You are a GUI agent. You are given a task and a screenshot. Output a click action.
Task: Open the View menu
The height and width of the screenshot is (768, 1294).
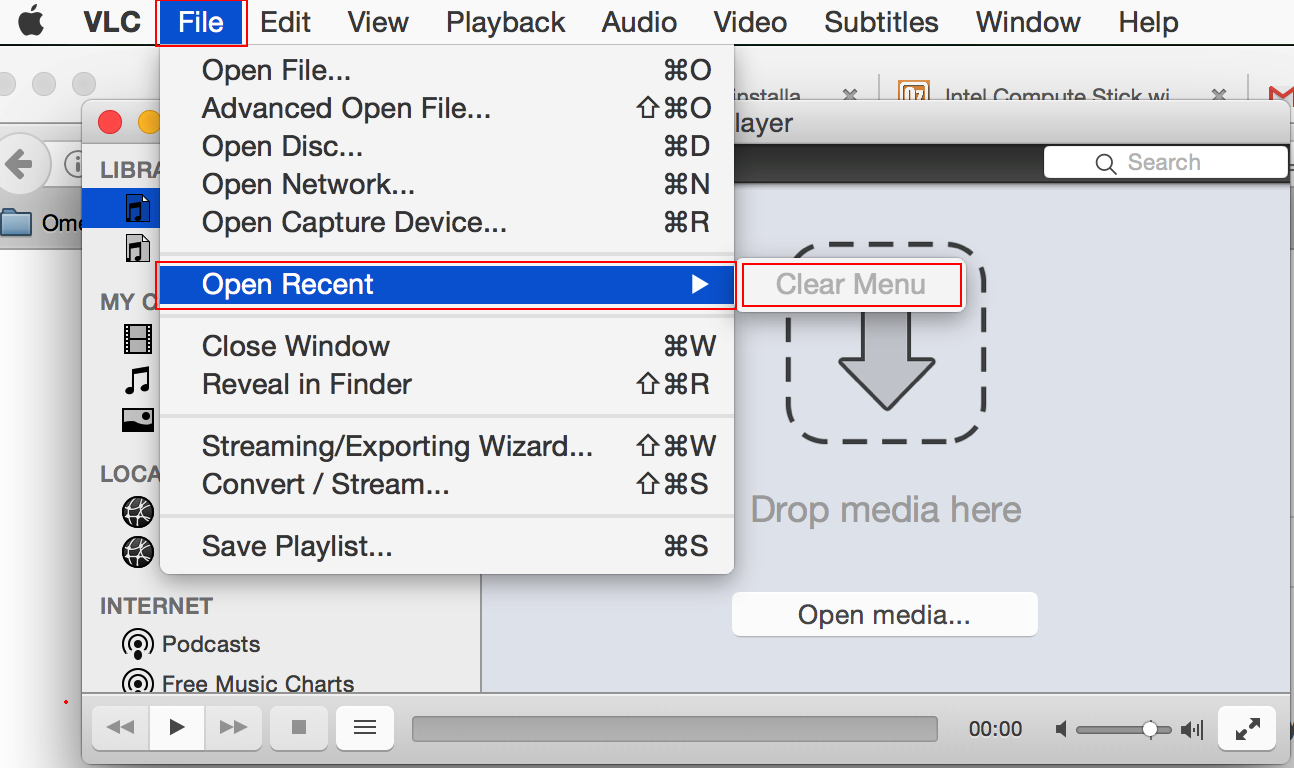pyautogui.click(x=378, y=22)
